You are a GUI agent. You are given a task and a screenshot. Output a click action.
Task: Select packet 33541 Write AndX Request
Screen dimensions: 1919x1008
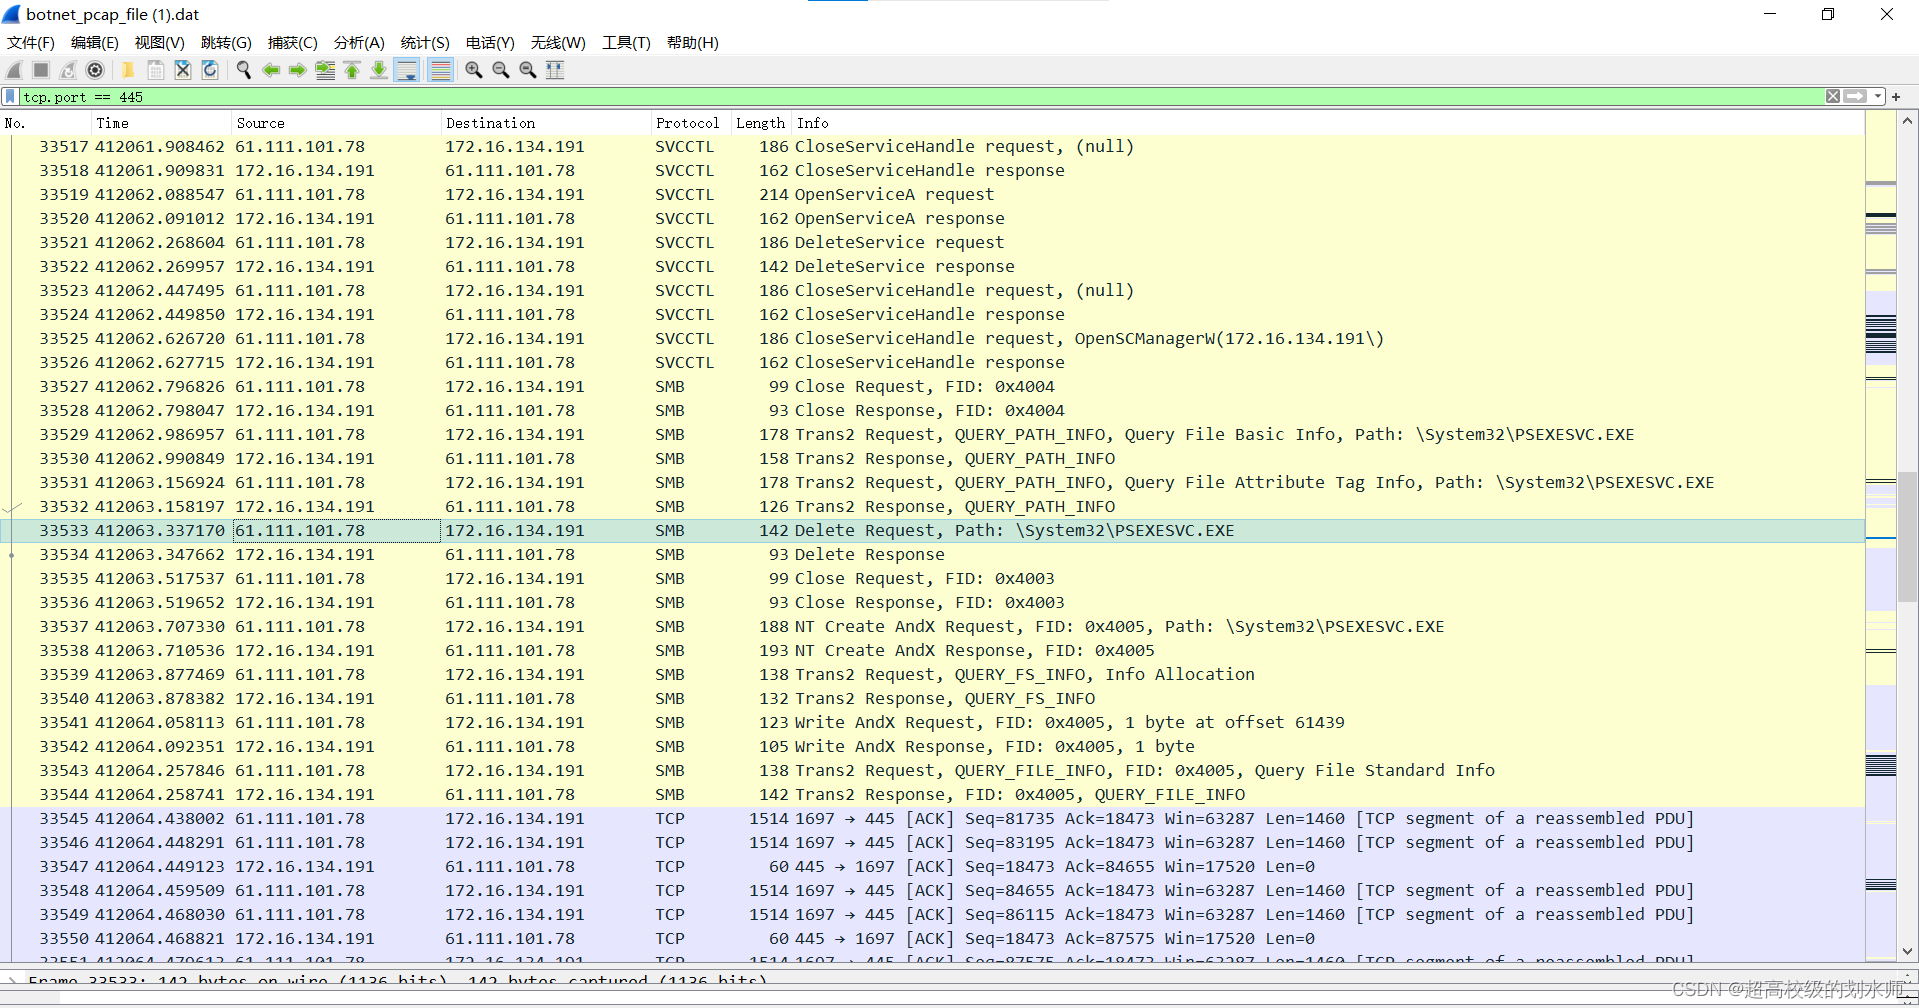click(x=932, y=723)
